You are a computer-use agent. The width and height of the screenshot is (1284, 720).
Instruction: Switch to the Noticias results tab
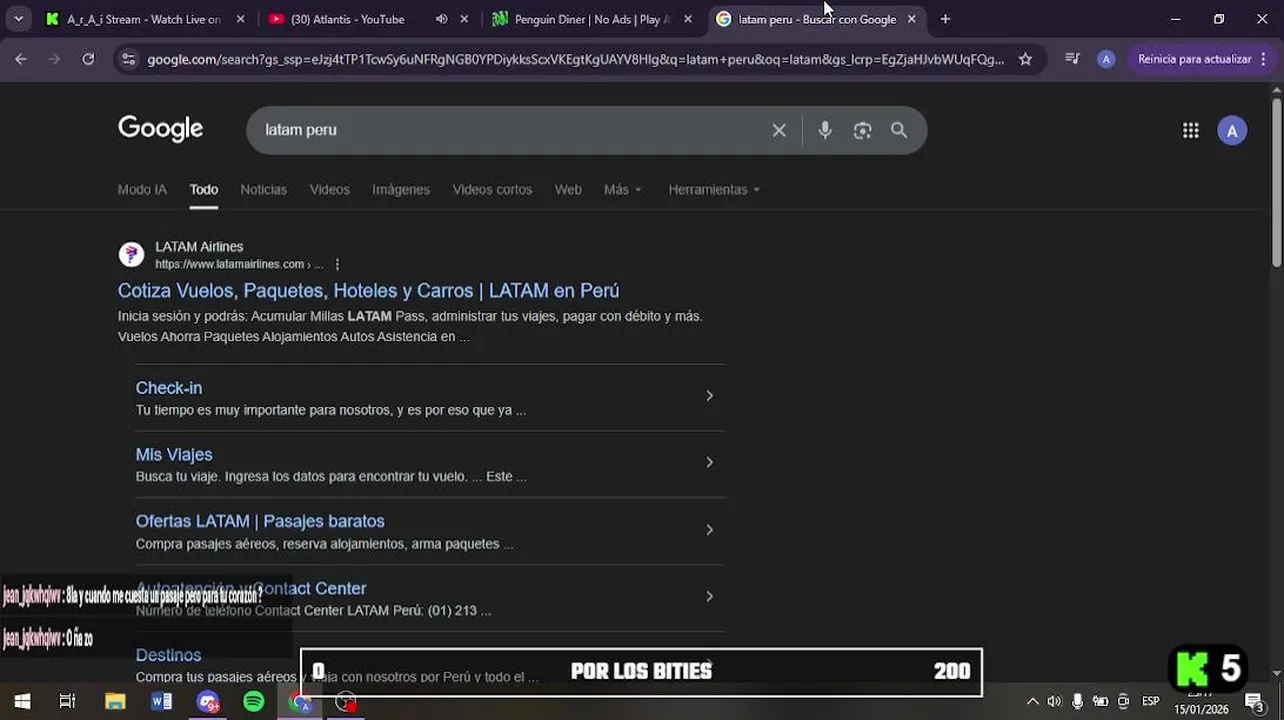click(x=263, y=189)
